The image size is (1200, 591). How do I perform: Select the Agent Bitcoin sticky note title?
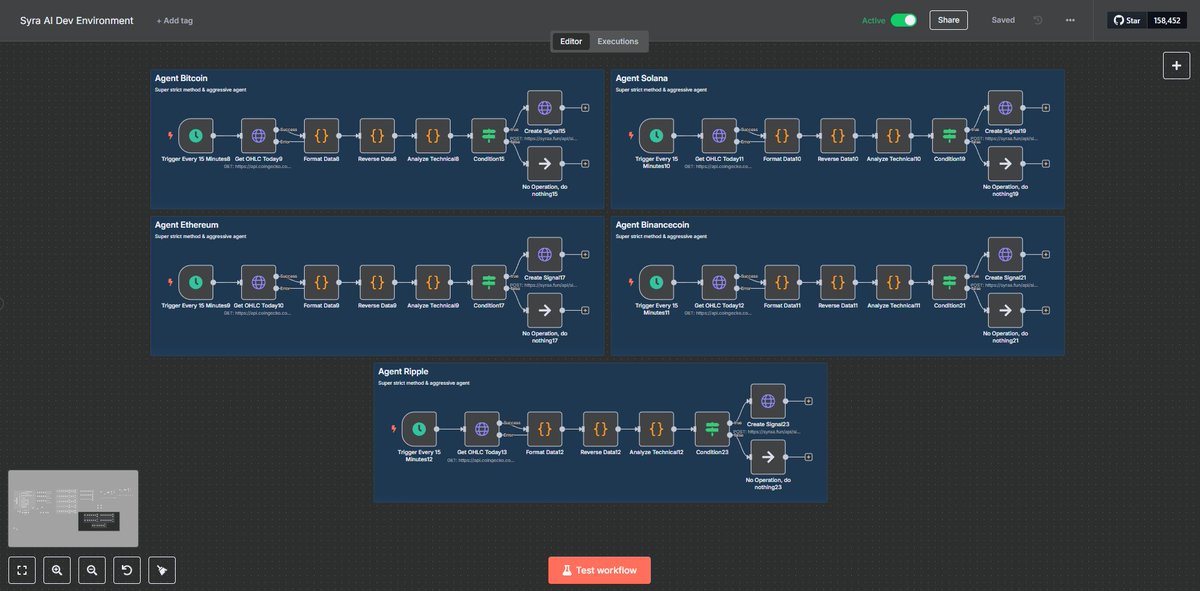pyautogui.click(x=181, y=78)
